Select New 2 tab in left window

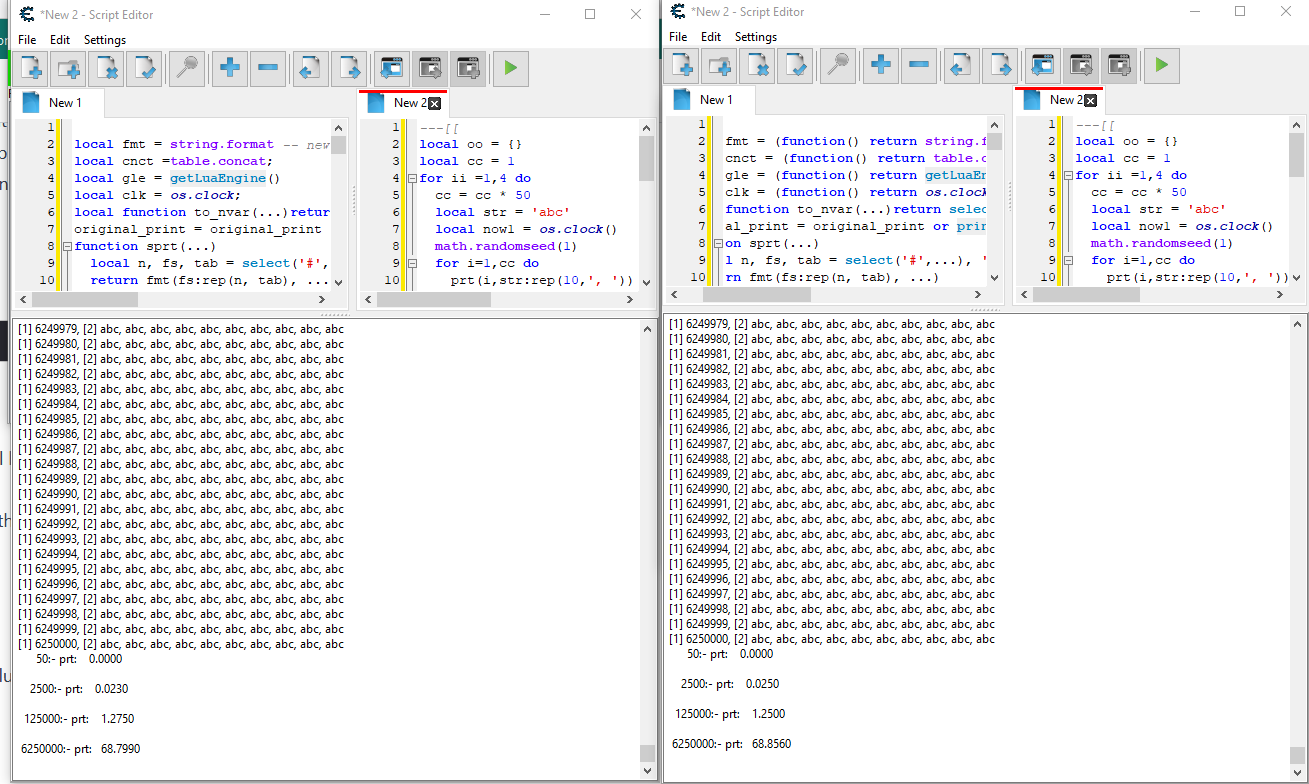403,103
